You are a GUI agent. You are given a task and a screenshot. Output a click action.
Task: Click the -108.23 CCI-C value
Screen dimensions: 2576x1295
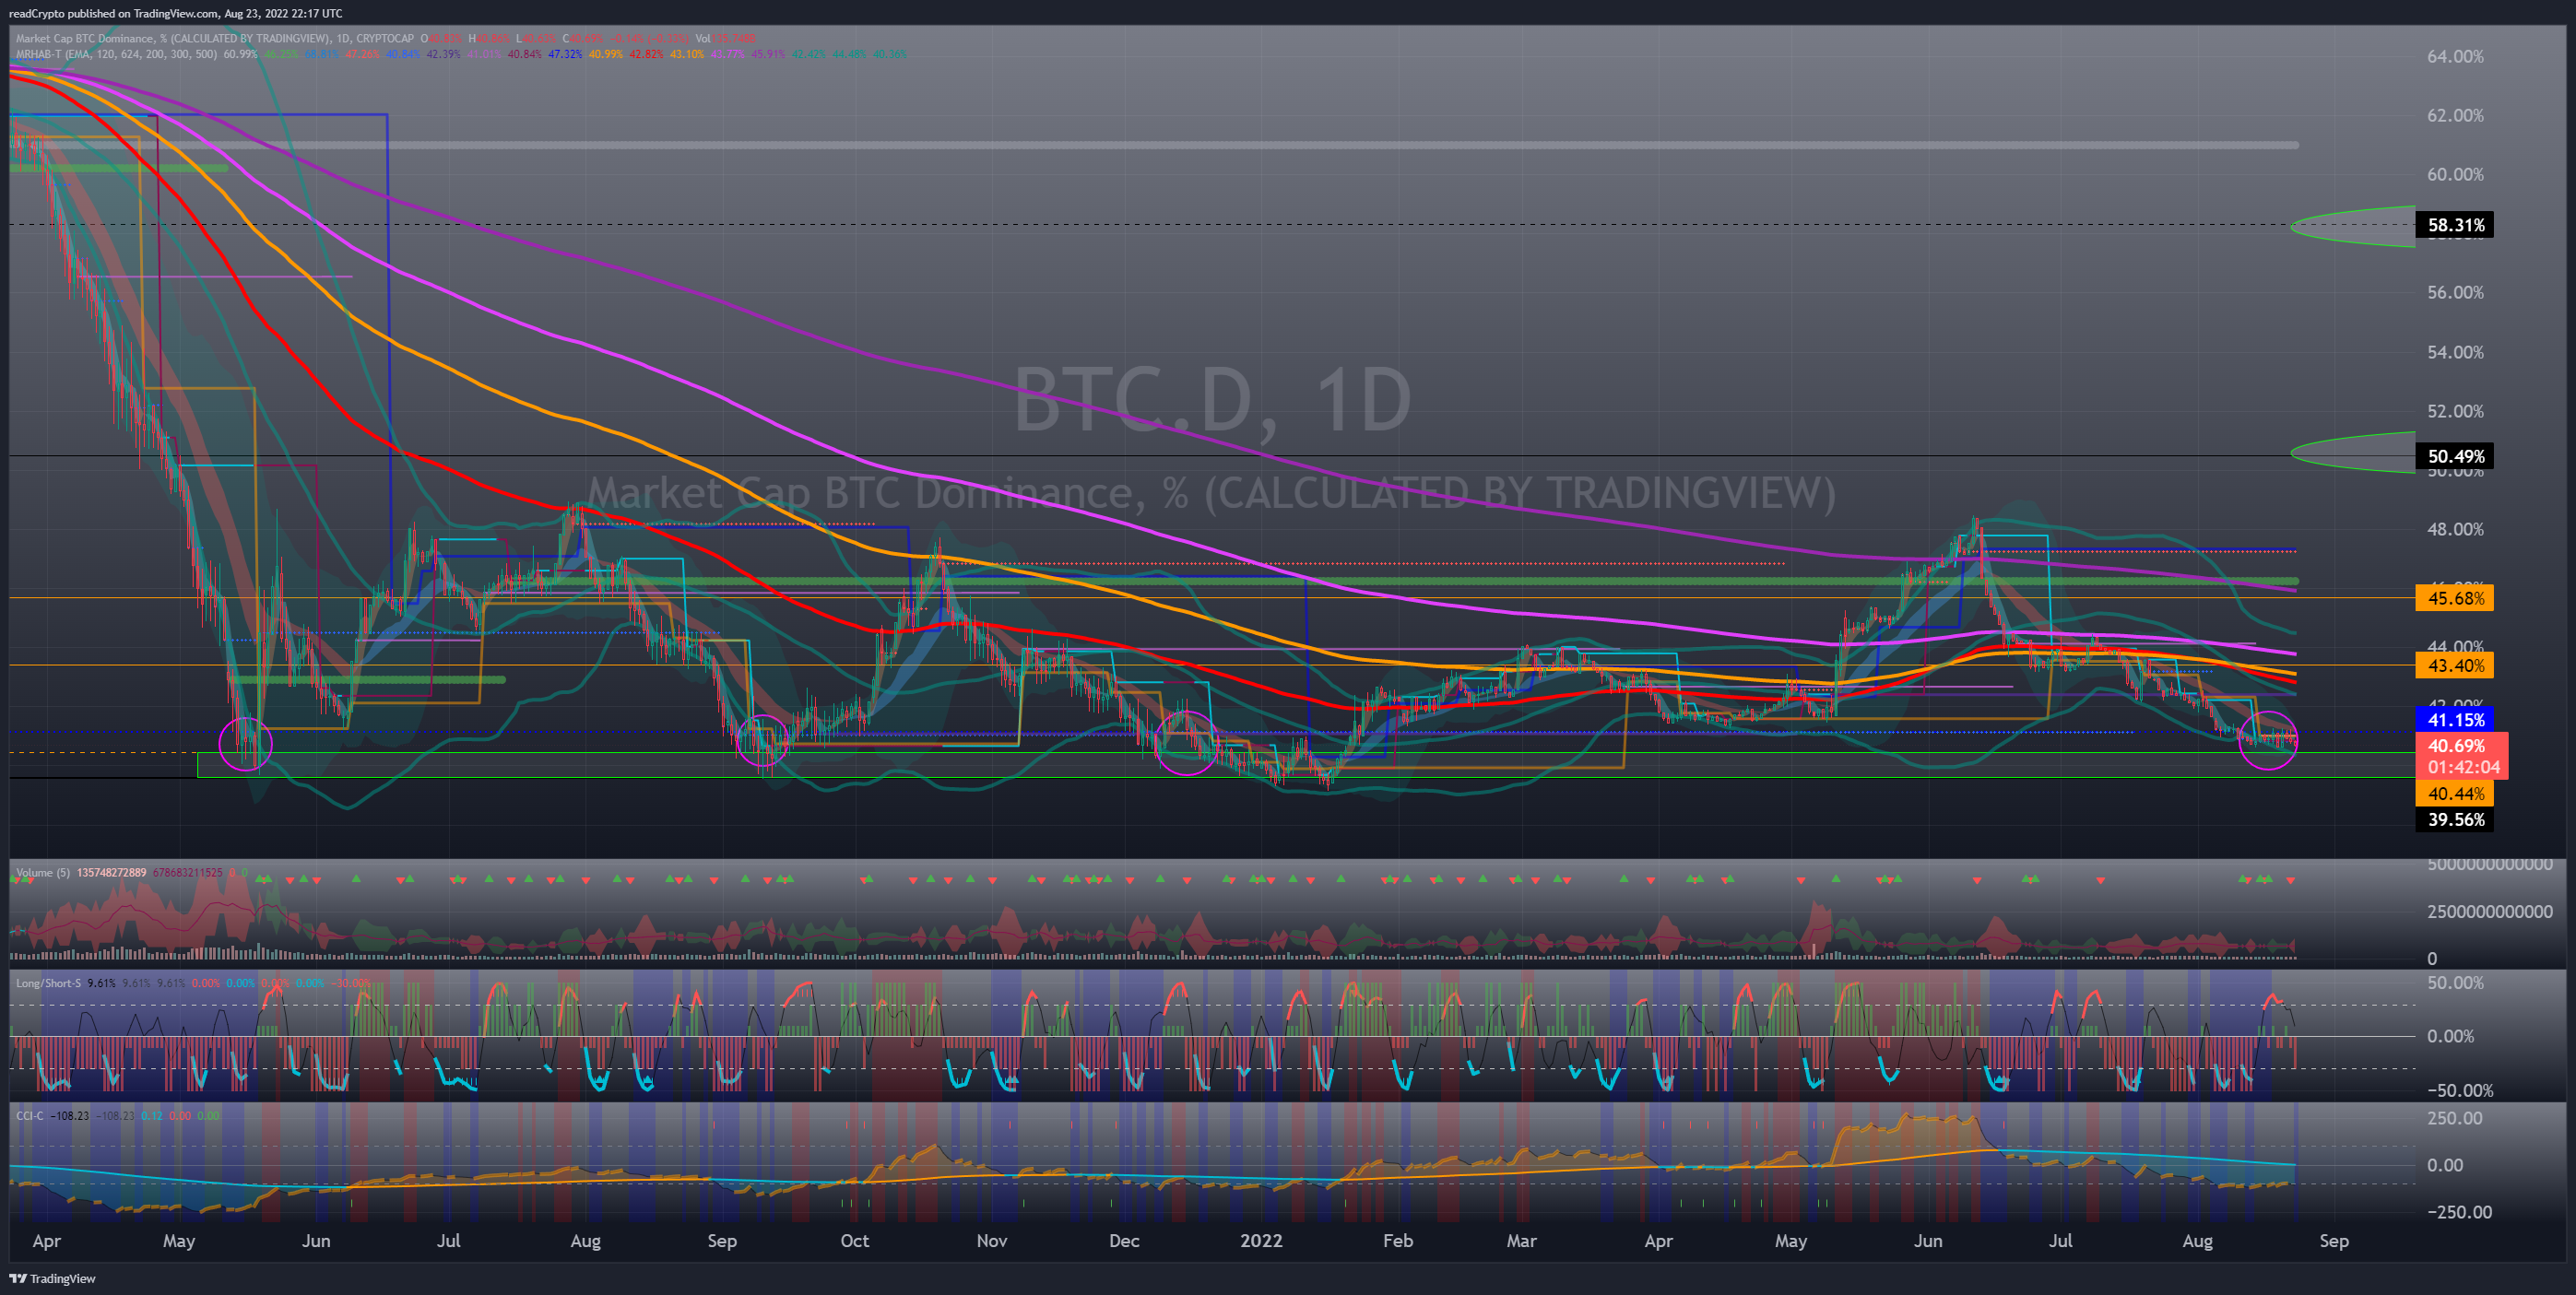point(69,1115)
